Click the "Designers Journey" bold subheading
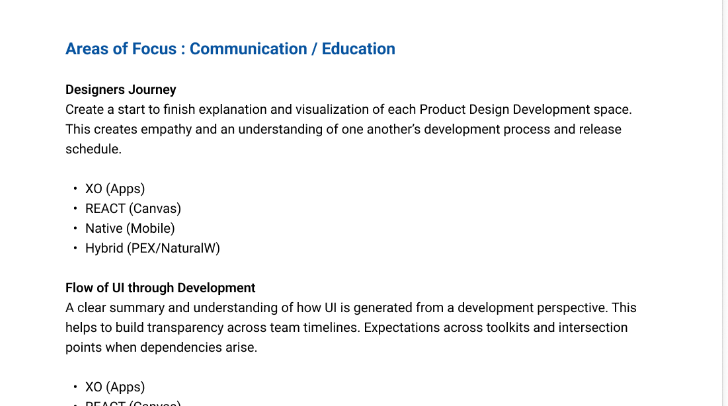 point(120,90)
